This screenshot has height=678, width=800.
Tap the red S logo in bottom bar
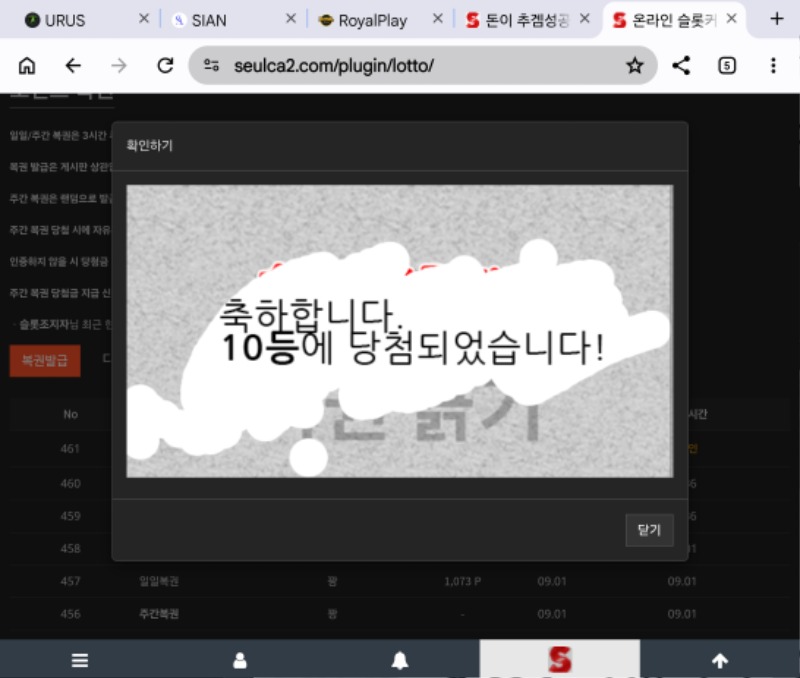point(560,659)
